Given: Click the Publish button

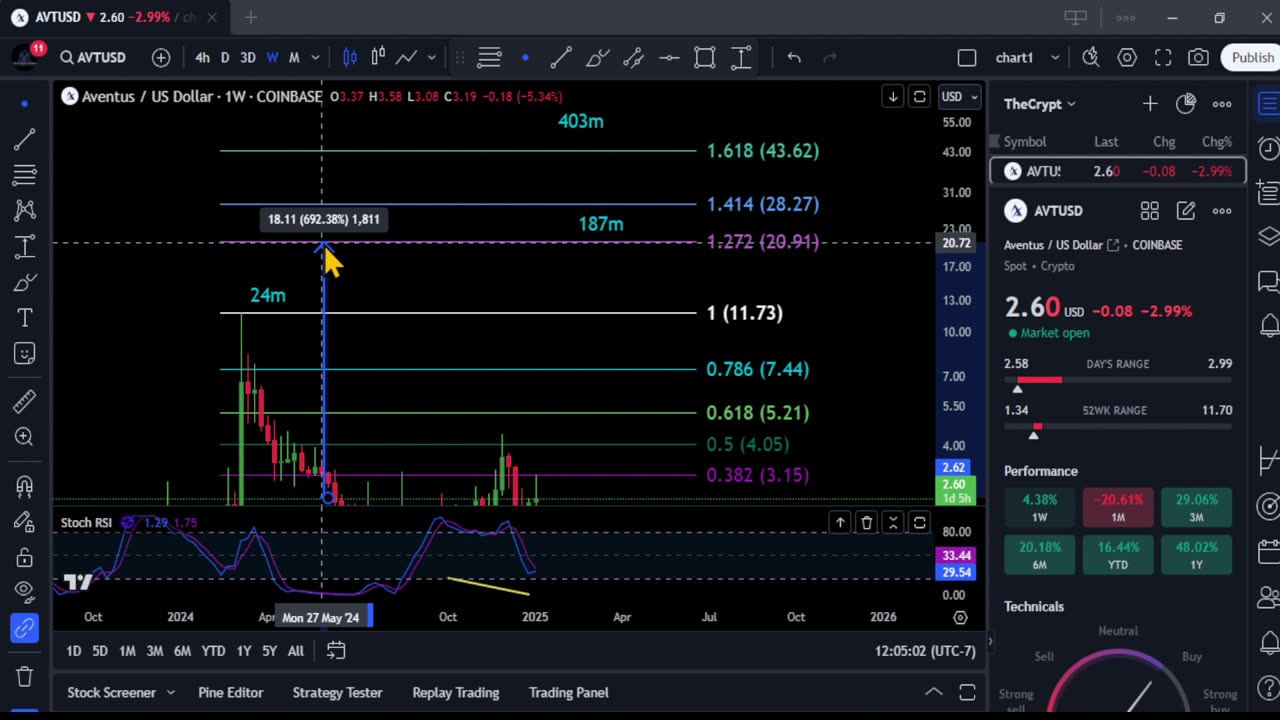Looking at the screenshot, I should (x=1252, y=57).
